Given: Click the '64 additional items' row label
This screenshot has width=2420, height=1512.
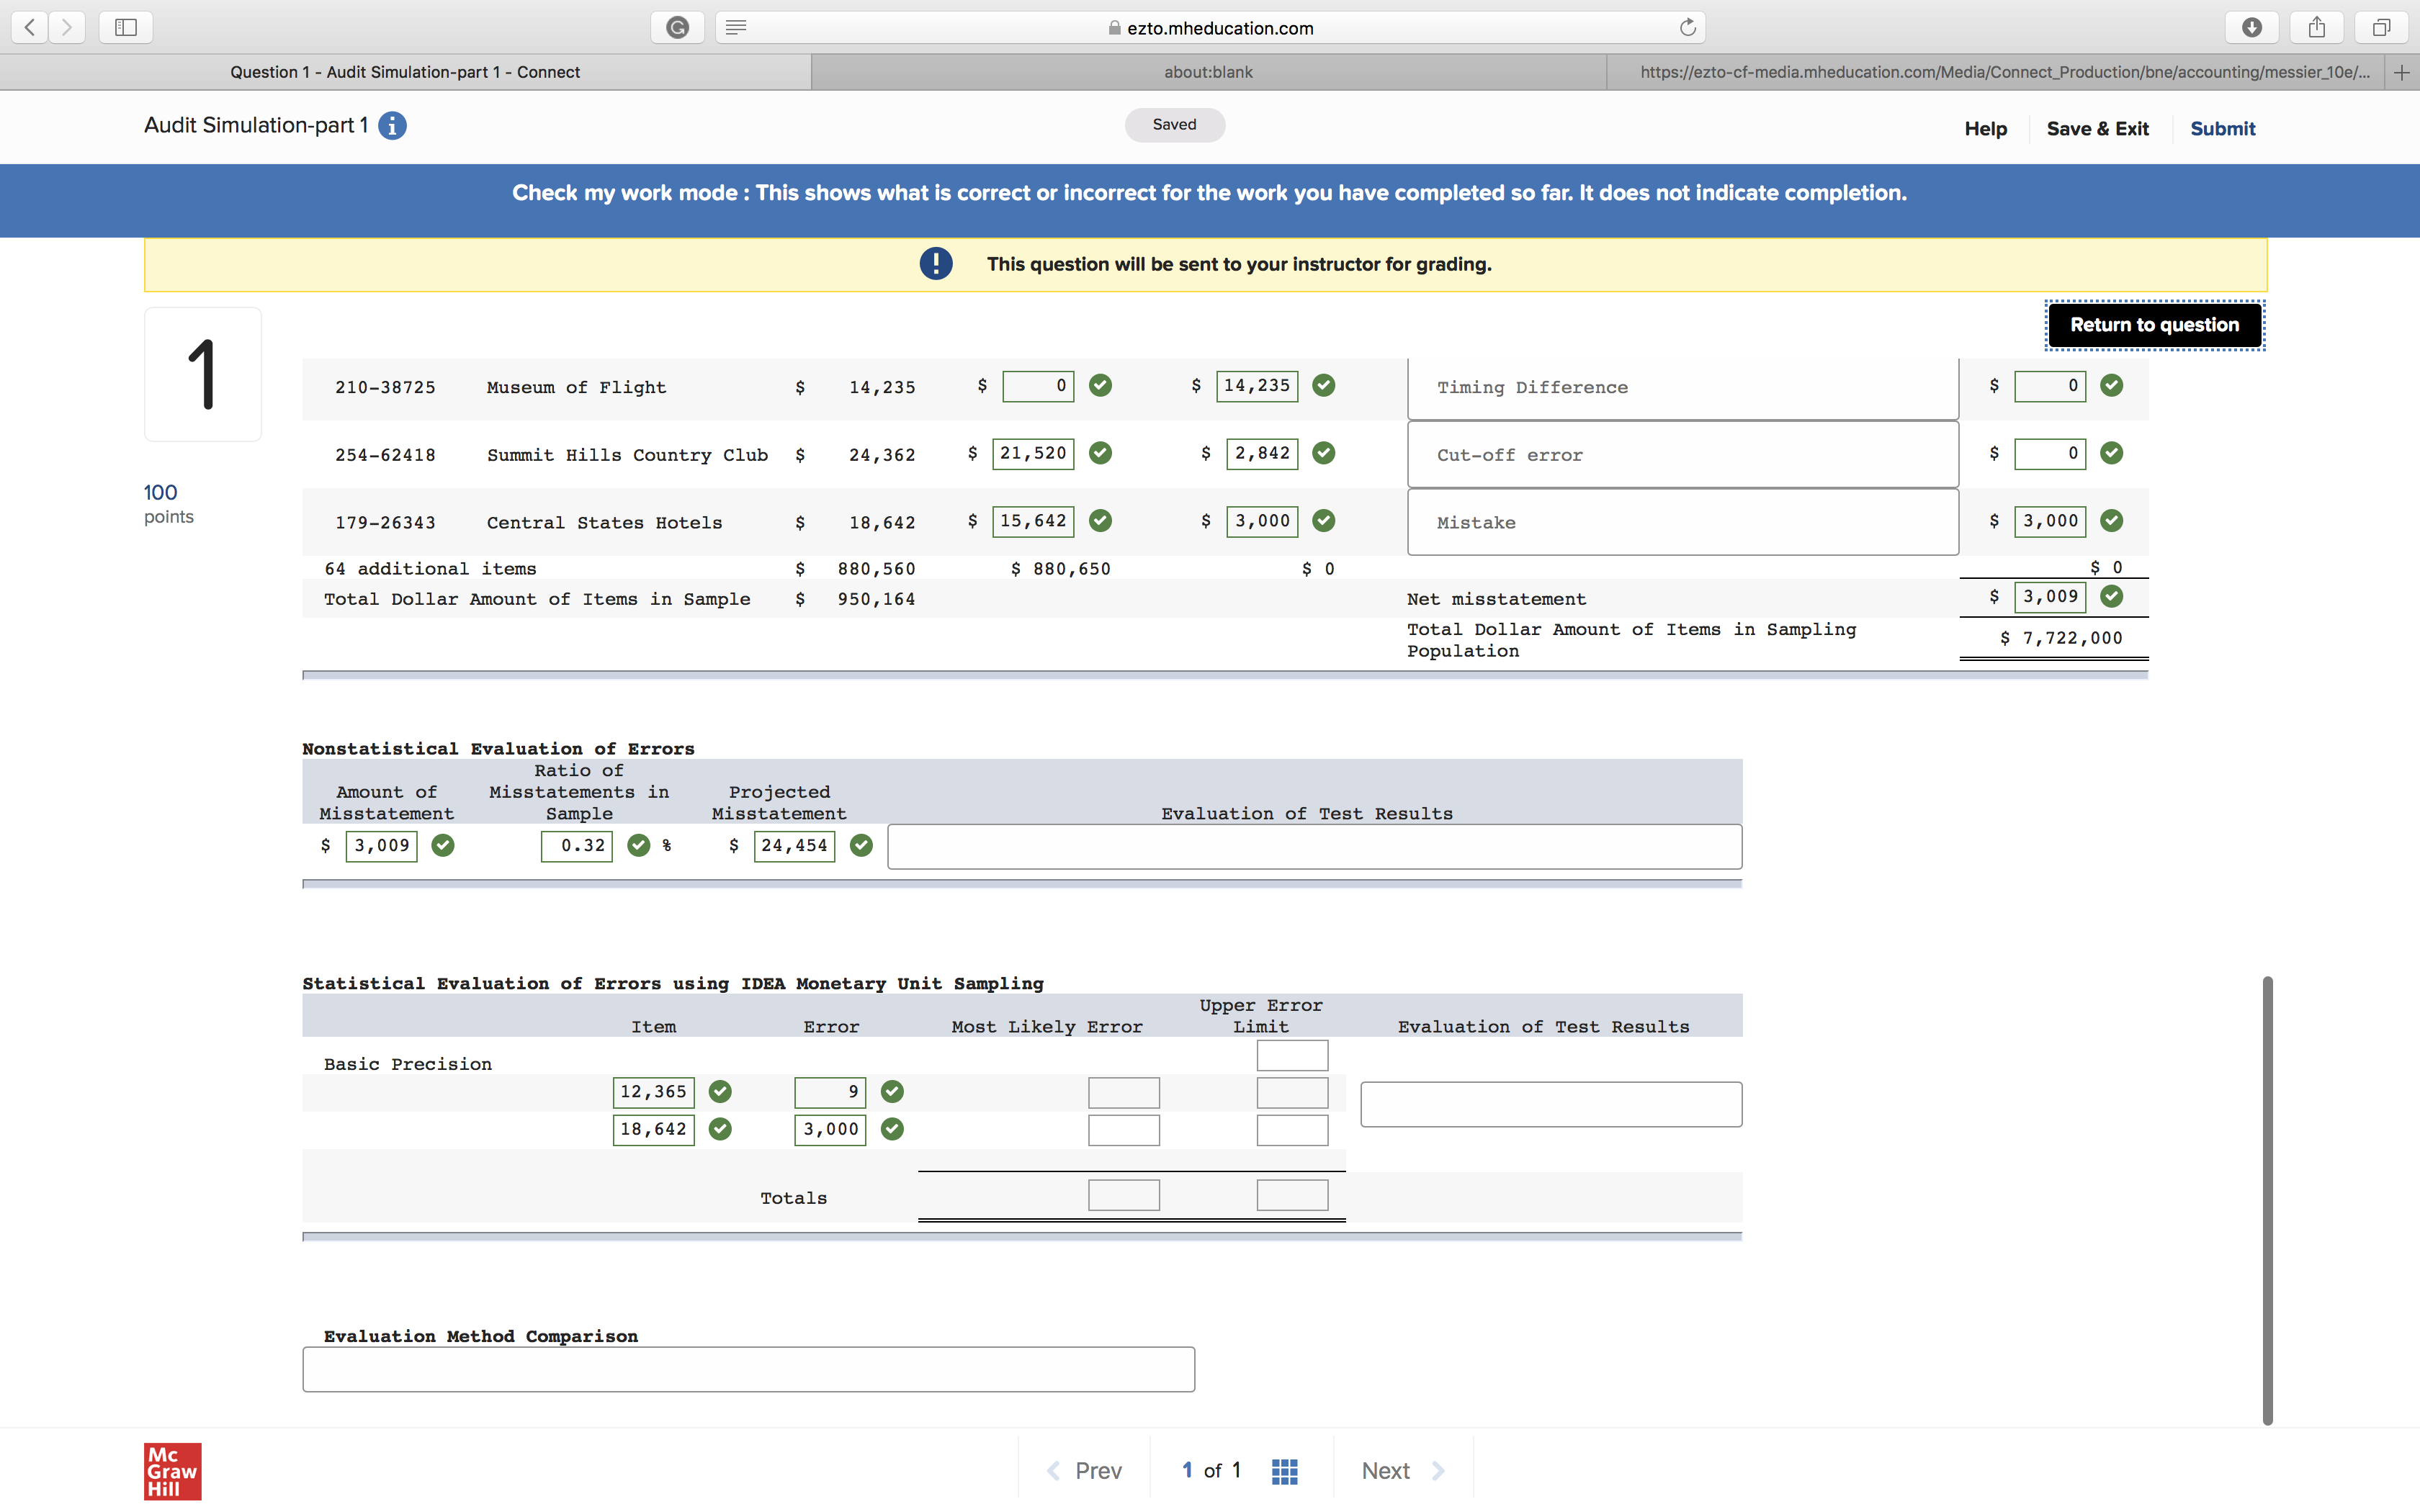Looking at the screenshot, I should [x=430, y=569].
